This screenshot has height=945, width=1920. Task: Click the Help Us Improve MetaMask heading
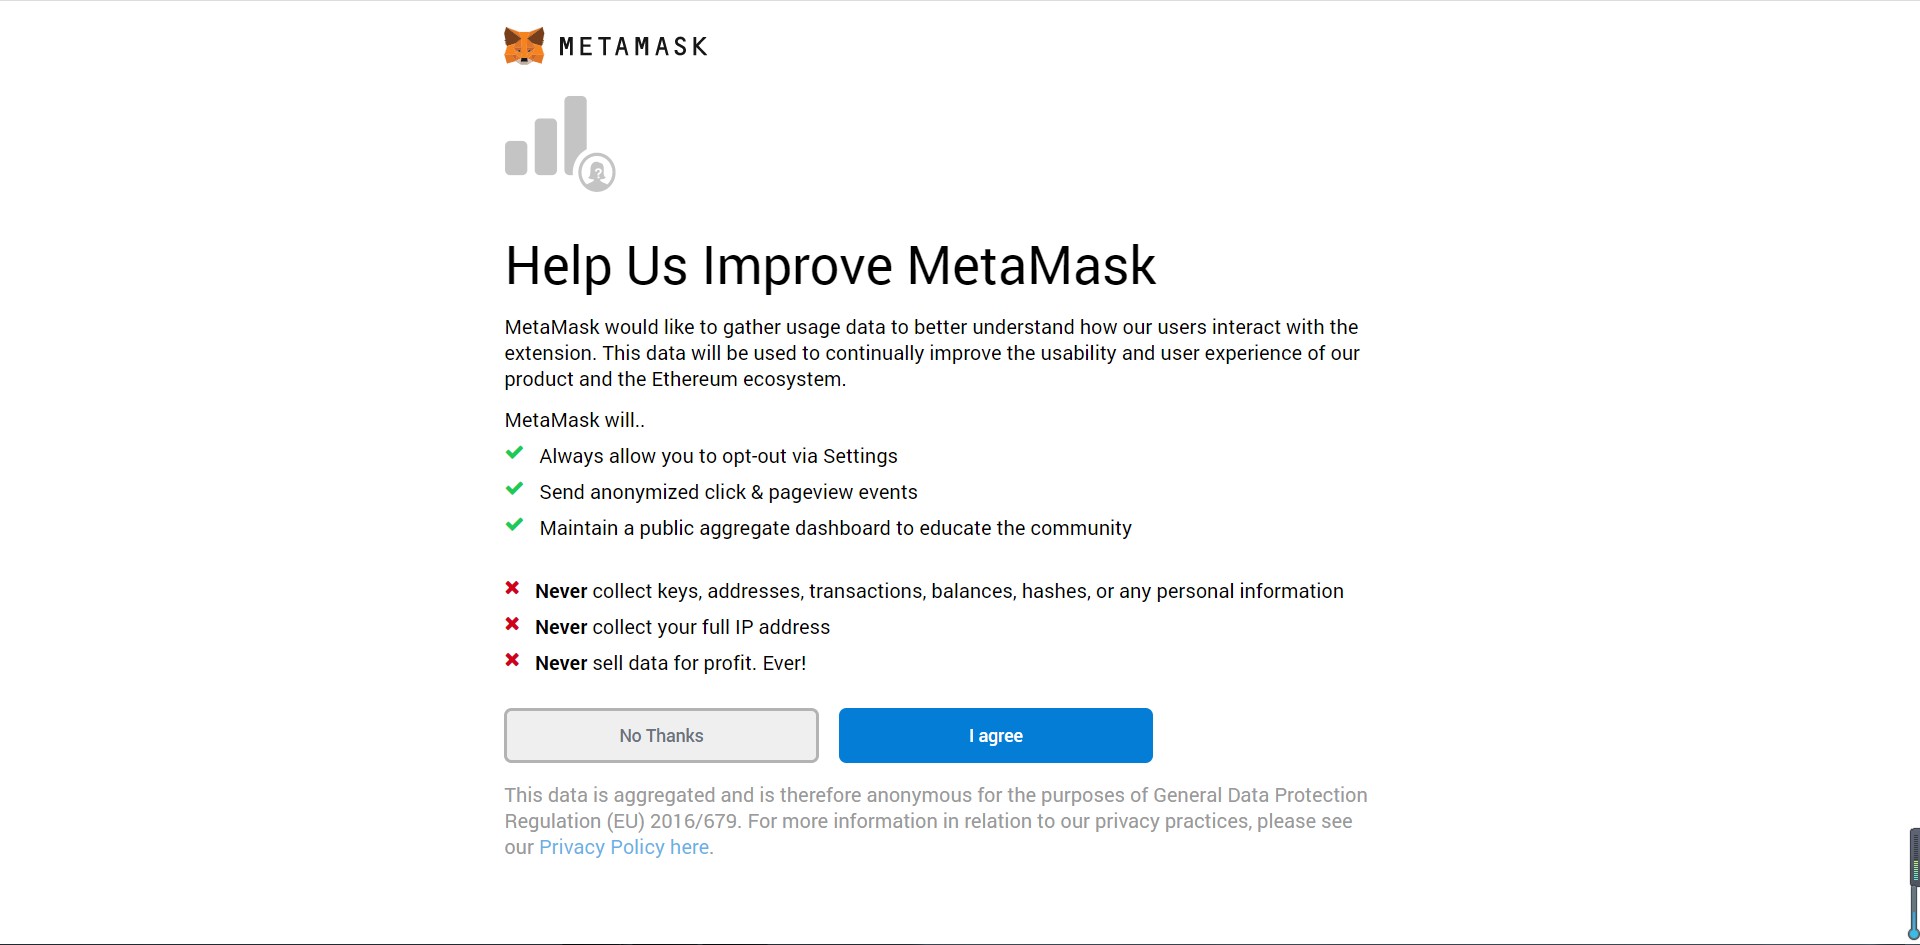(830, 266)
